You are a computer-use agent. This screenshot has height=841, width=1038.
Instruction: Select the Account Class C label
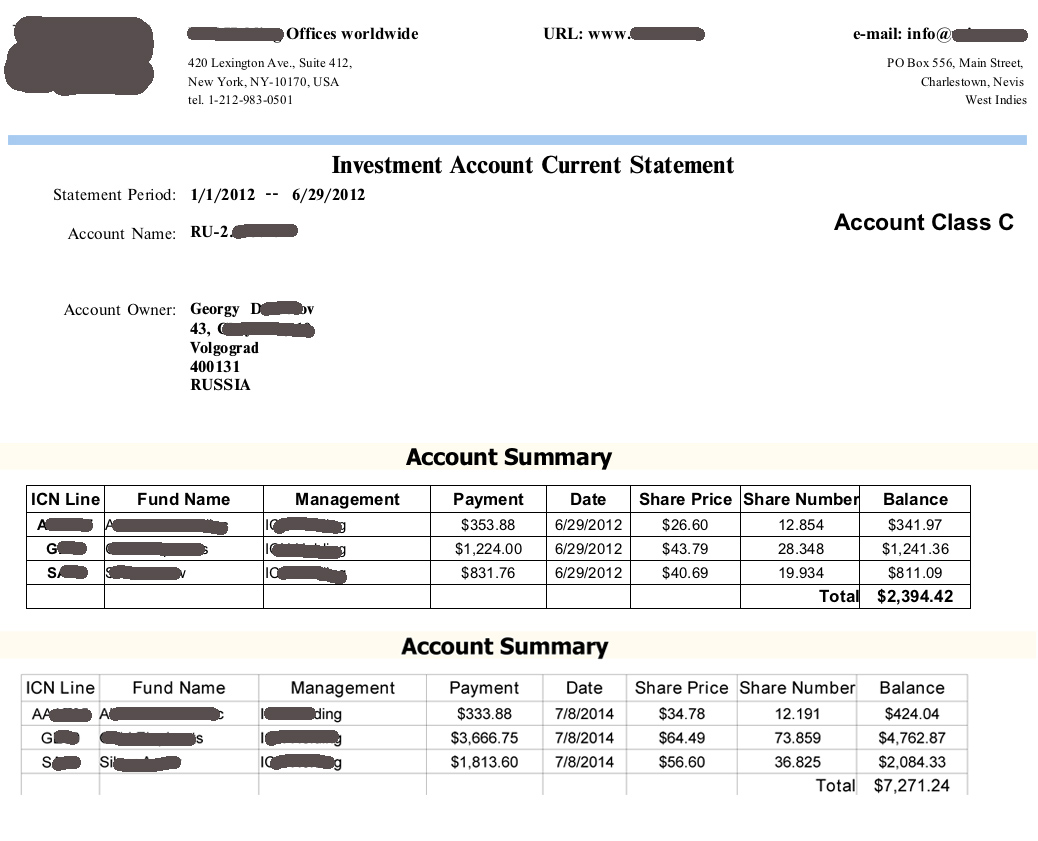[923, 223]
